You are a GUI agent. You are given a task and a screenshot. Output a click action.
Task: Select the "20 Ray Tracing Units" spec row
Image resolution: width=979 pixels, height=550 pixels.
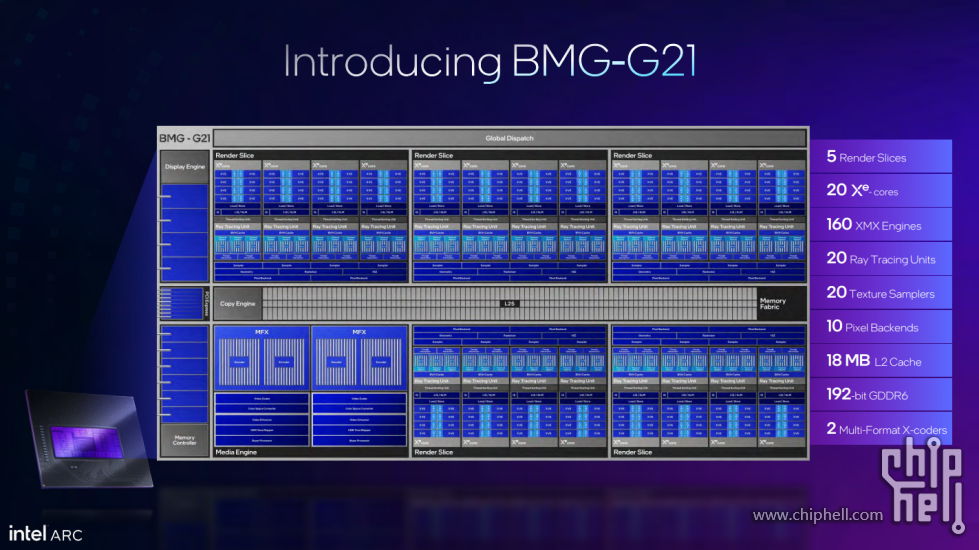point(881,258)
